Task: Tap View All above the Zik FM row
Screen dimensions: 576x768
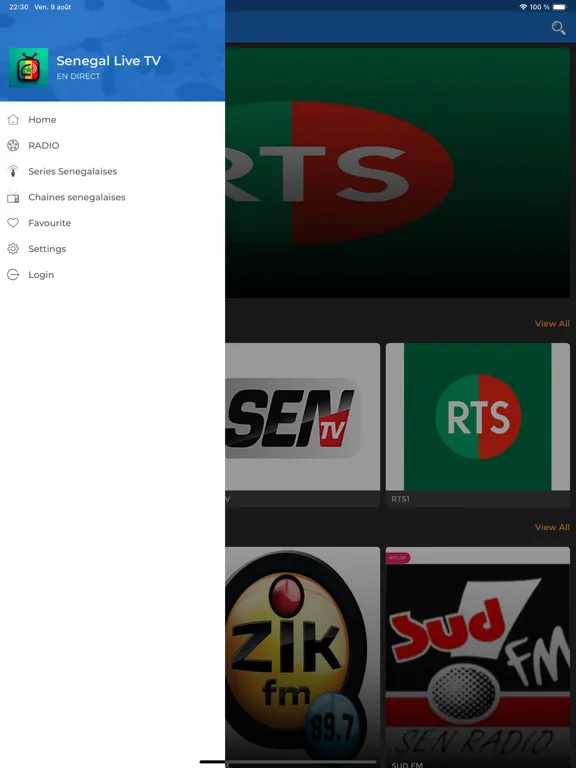Action: pos(552,528)
